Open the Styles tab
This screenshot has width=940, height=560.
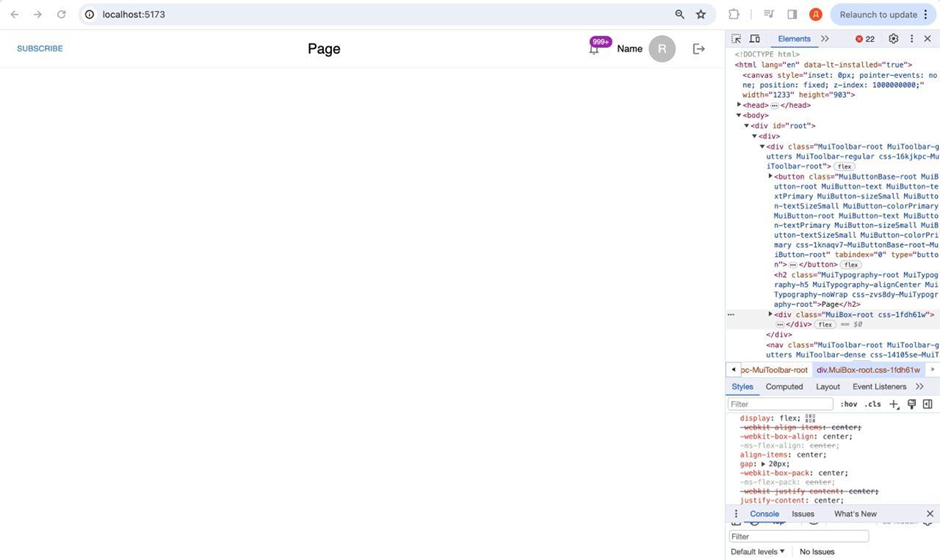click(x=742, y=387)
